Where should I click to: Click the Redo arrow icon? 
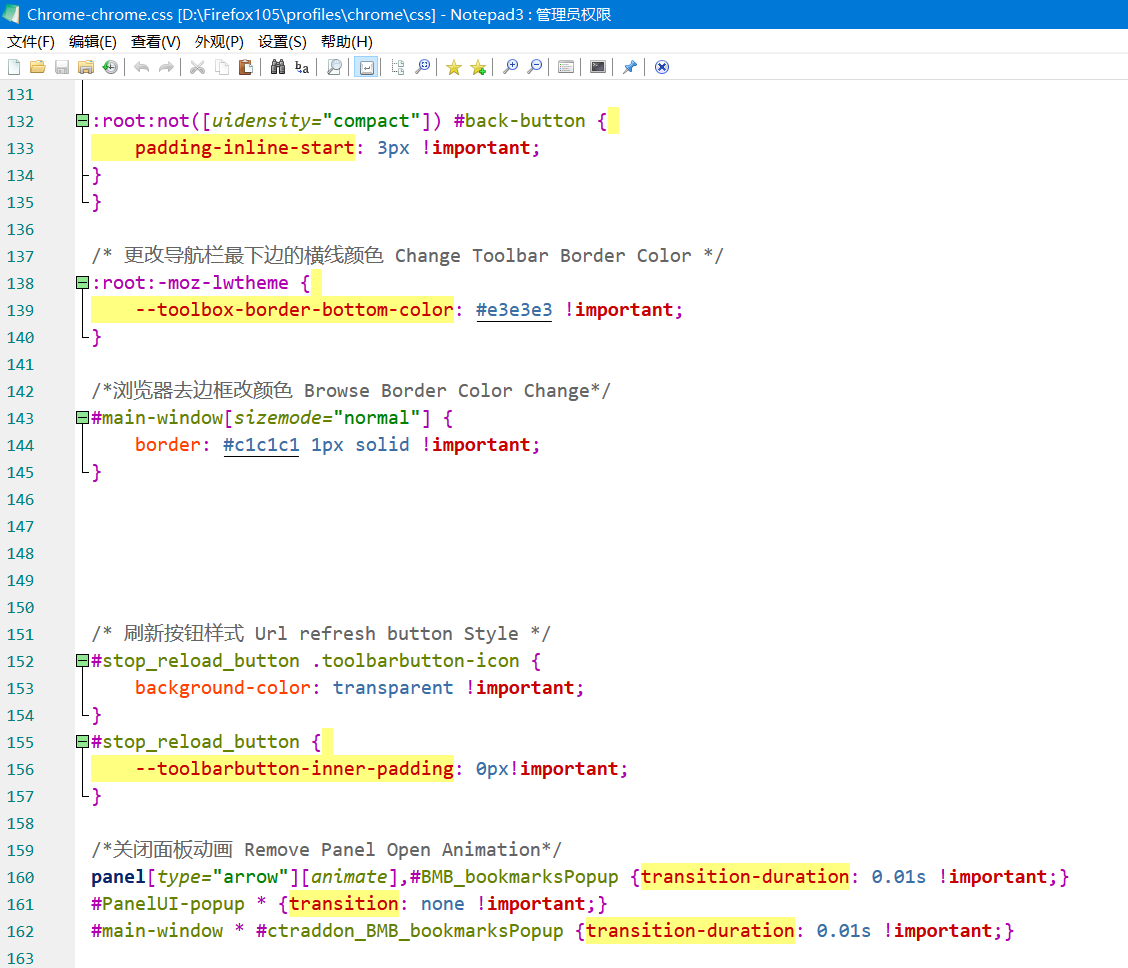(x=166, y=67)
